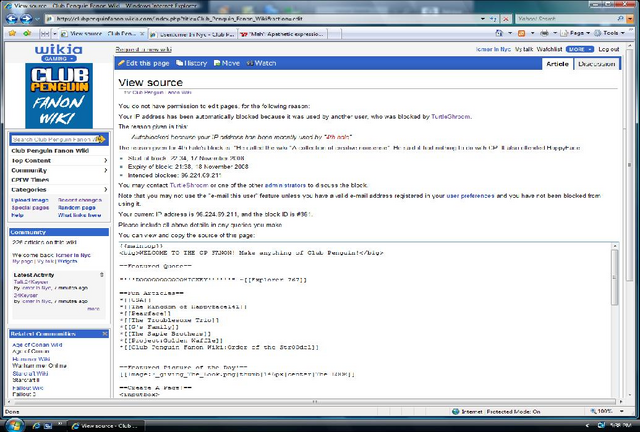This screenshot has width=640, height=432.
Task: Change zoom level at 100% in the status bar
Action: click(x=607, y=412)
